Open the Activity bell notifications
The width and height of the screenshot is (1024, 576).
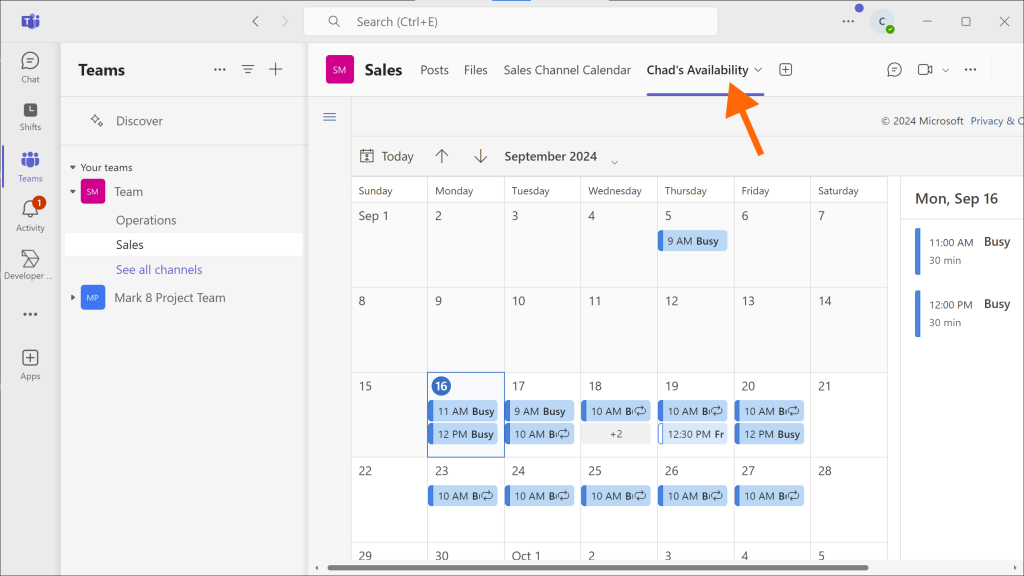click(30, 216)
